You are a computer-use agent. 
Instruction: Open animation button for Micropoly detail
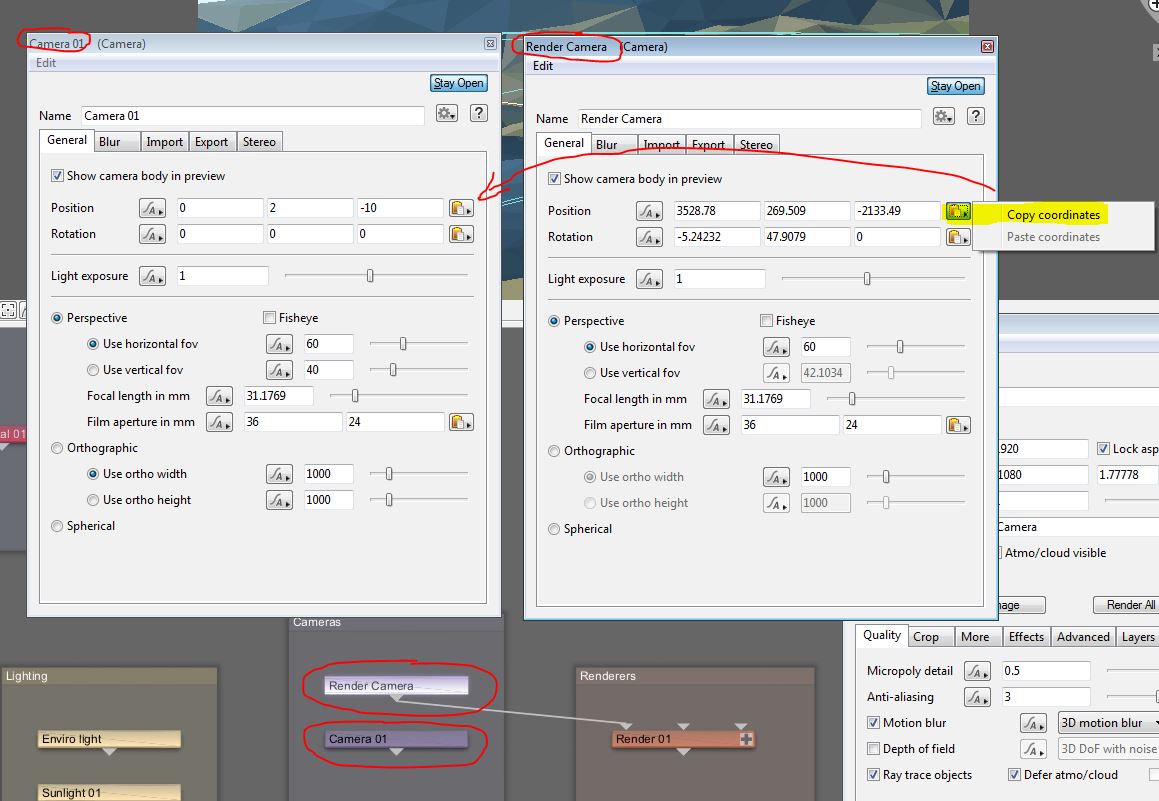click(977, 671)
